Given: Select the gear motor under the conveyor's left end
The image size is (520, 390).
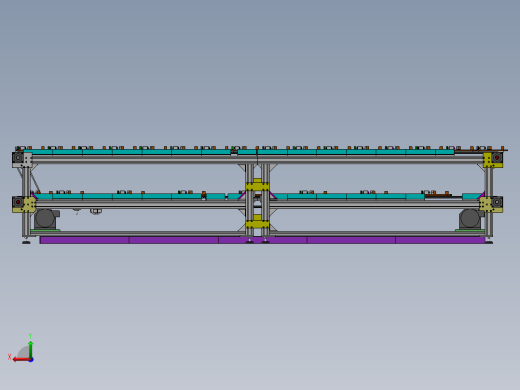Looking at the screenshot, I should (46, 219).
